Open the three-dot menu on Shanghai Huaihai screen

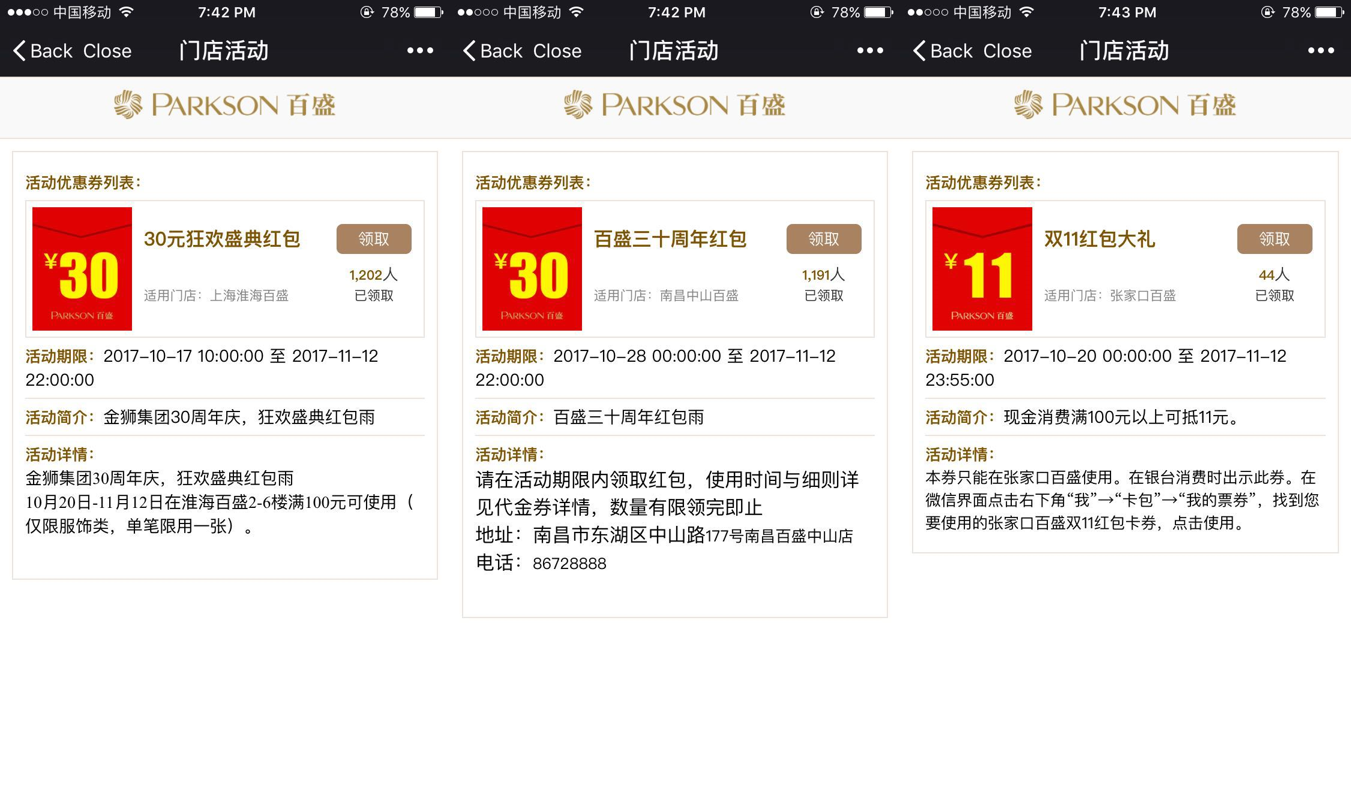click(x=420, y=51)
